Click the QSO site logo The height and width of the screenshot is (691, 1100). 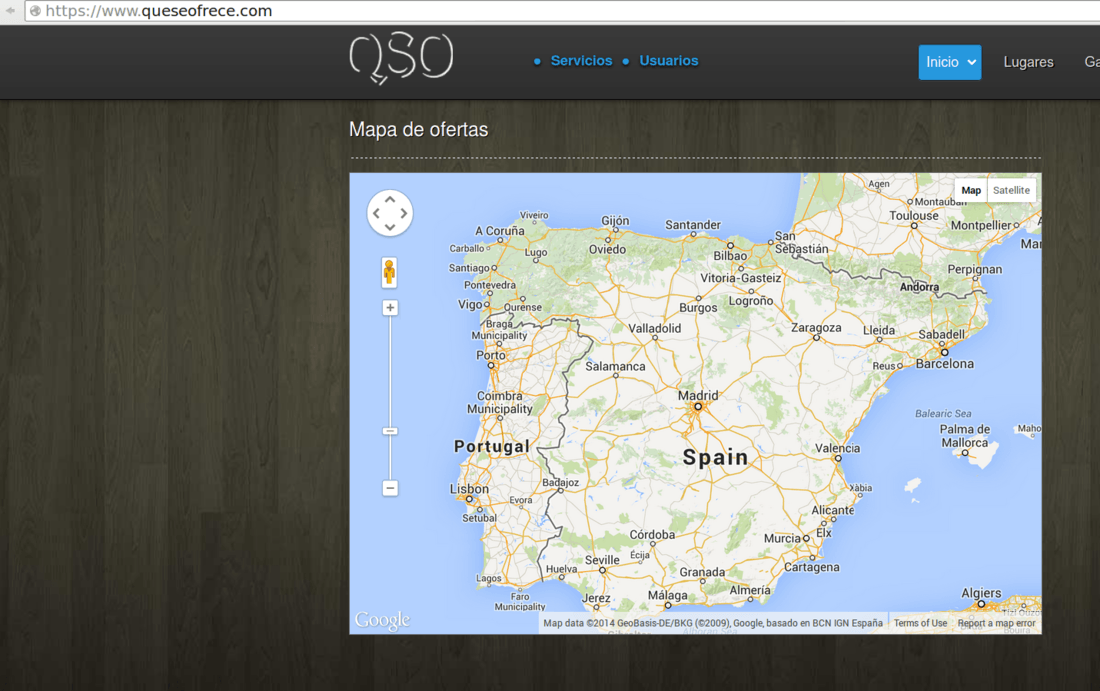tap(401, 59)
